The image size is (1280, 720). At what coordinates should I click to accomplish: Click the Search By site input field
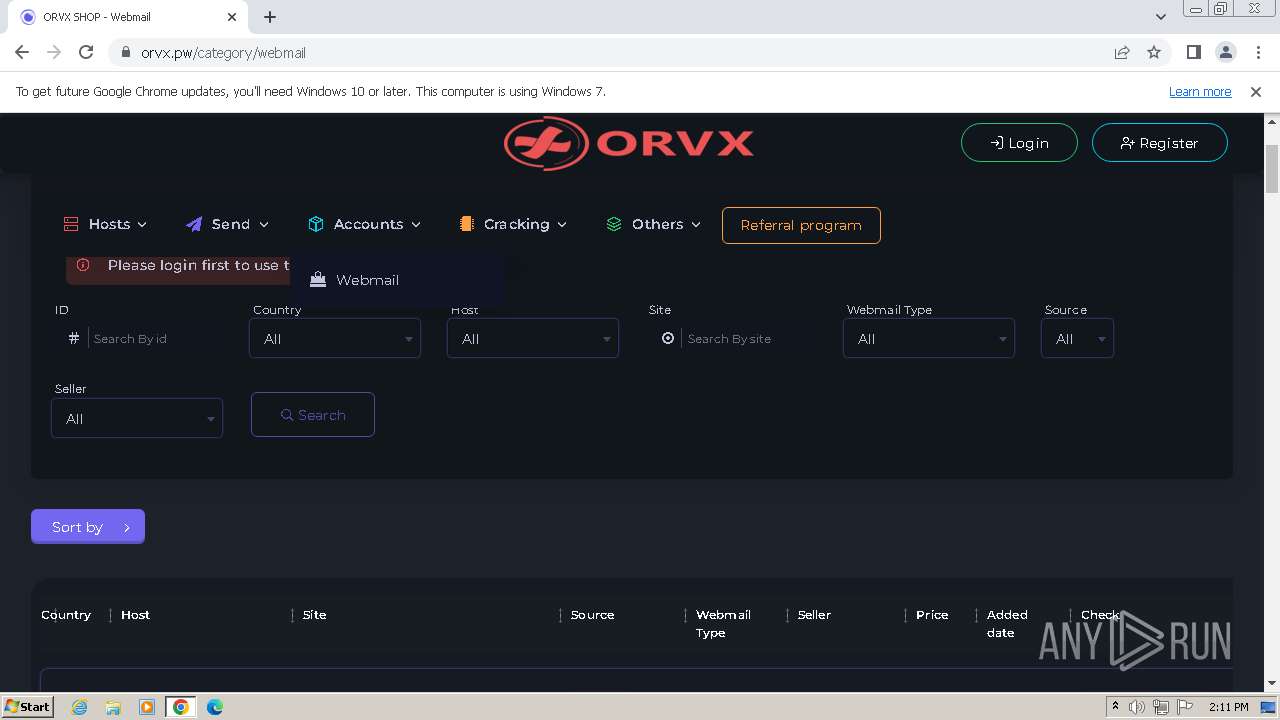click(x=750, y=339)
